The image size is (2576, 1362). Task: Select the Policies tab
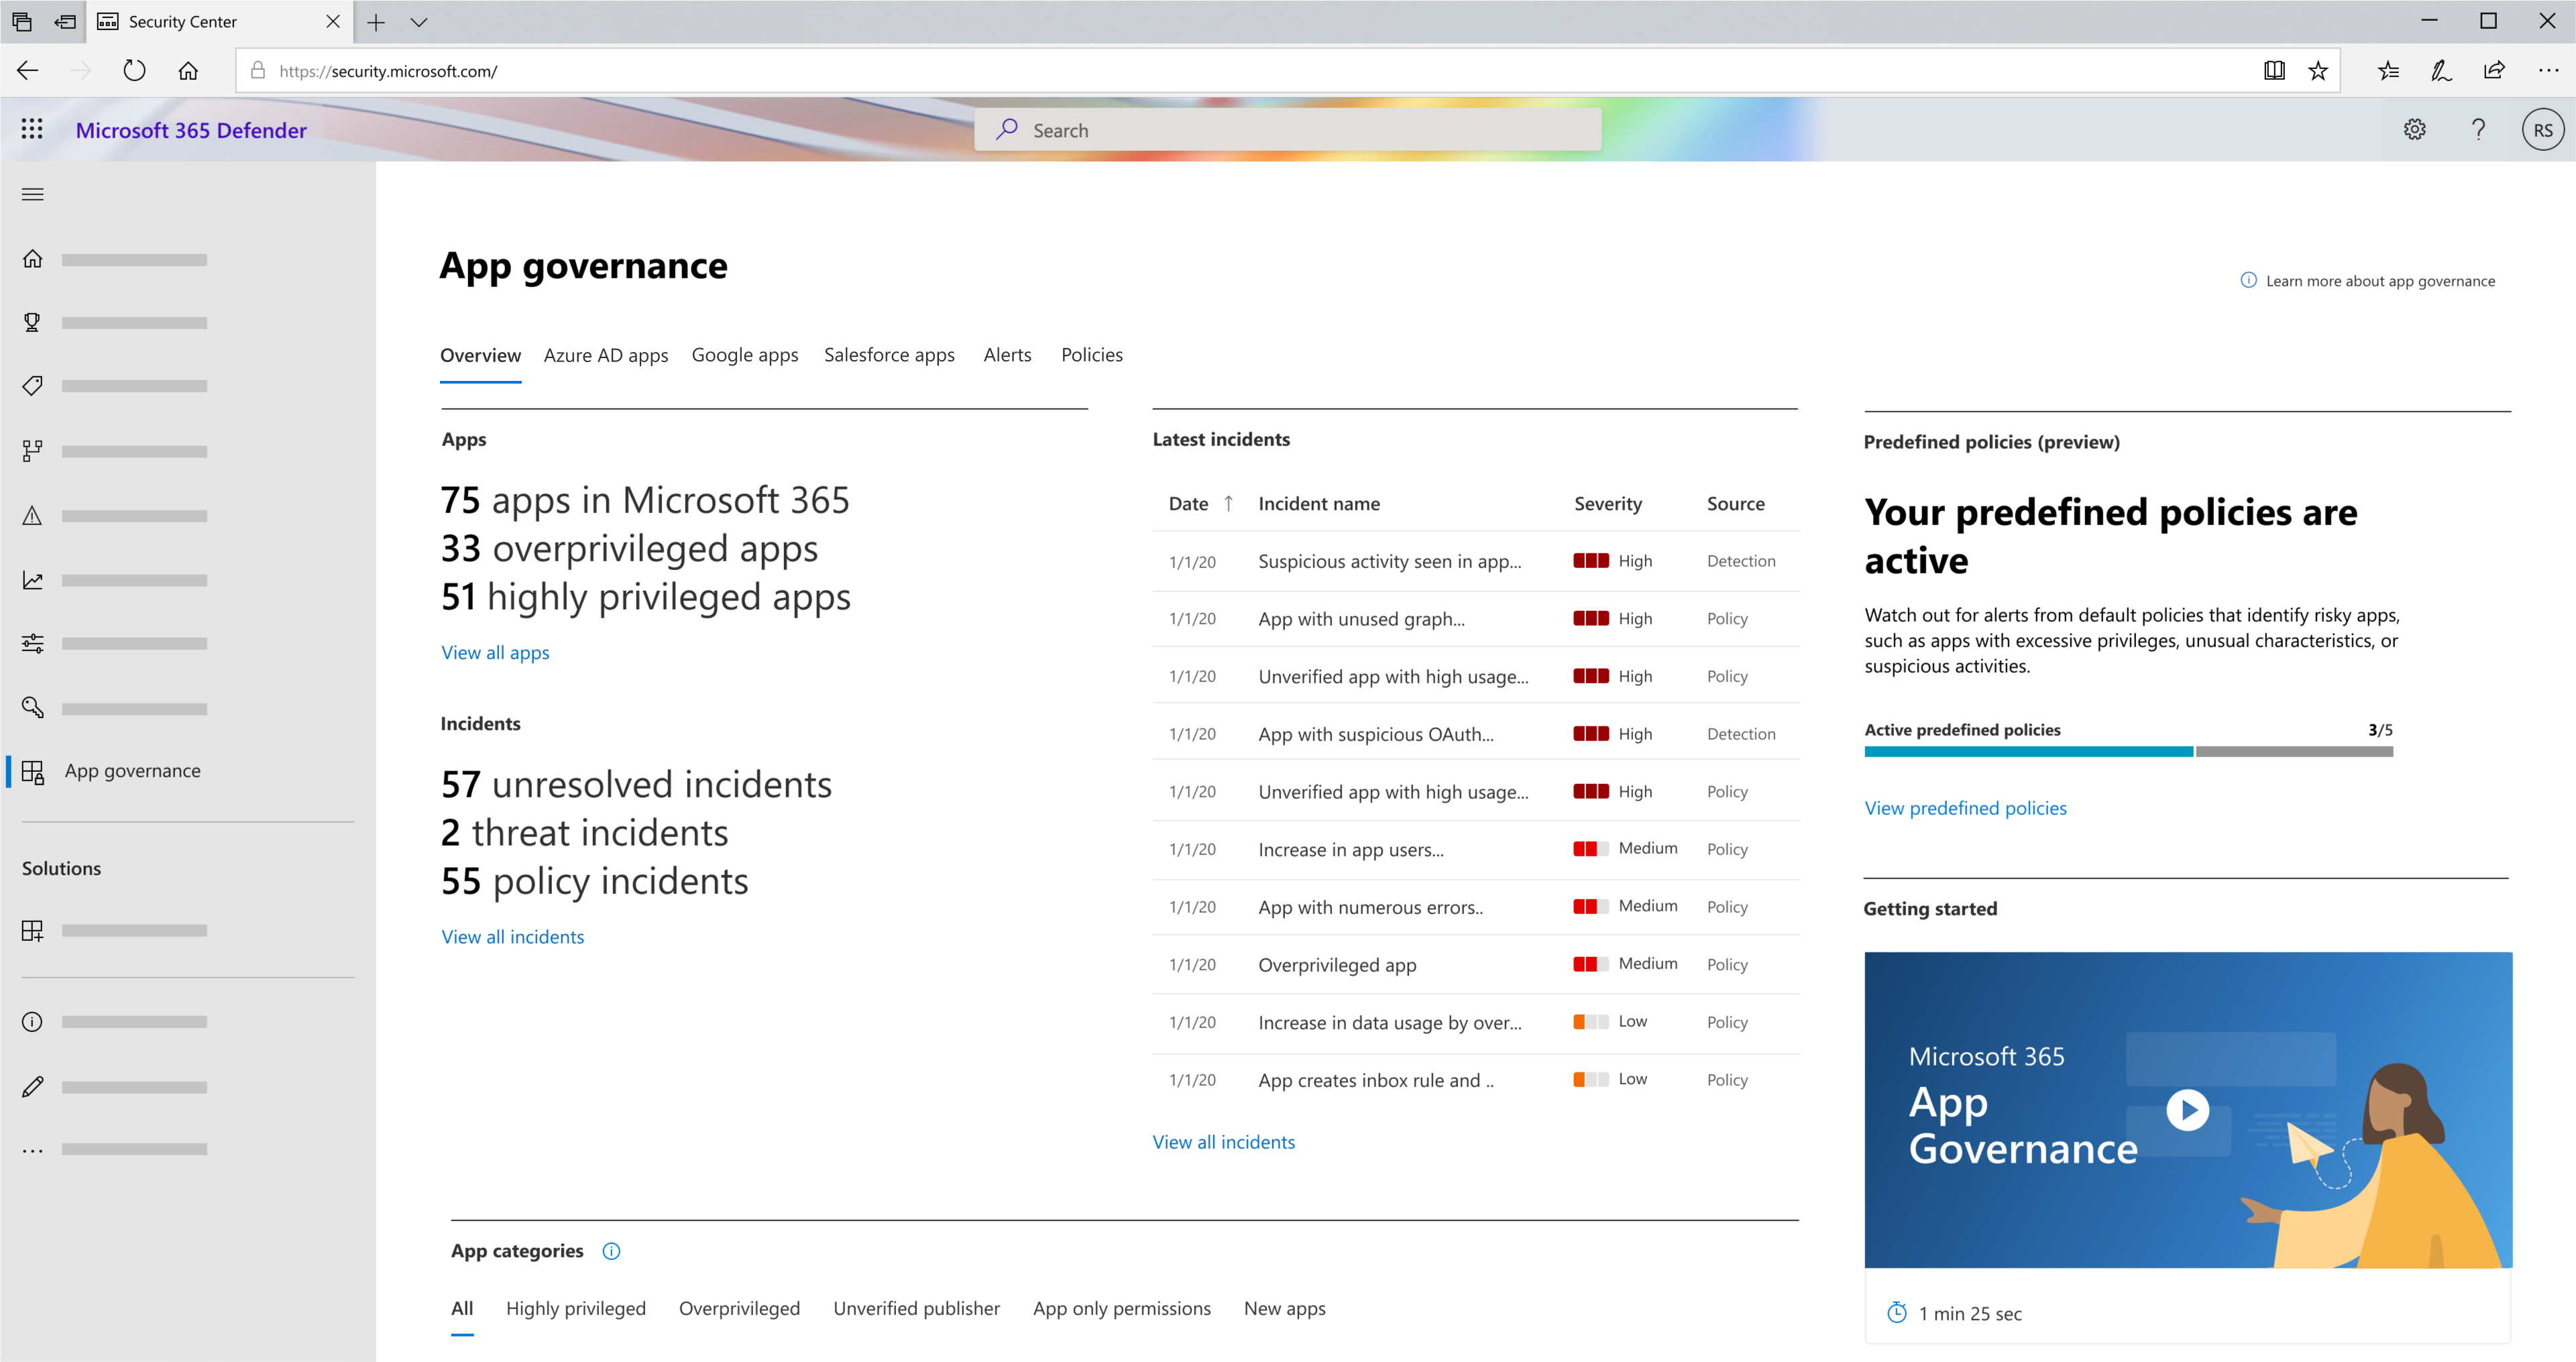[1090, 355]
